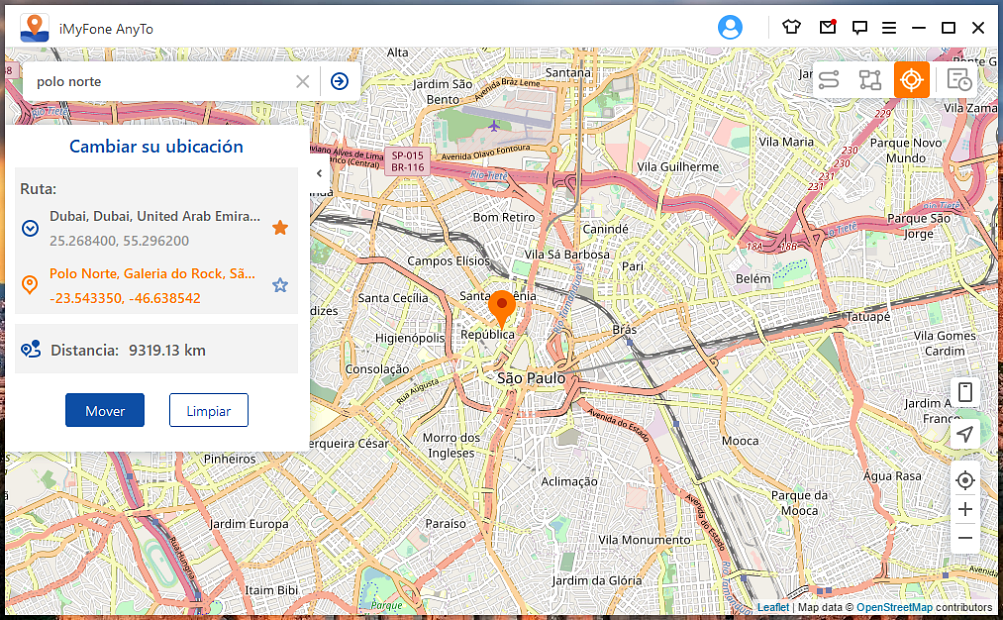Select two-spot route mode icon
The image size is (1003, 620).
(828, 80)
